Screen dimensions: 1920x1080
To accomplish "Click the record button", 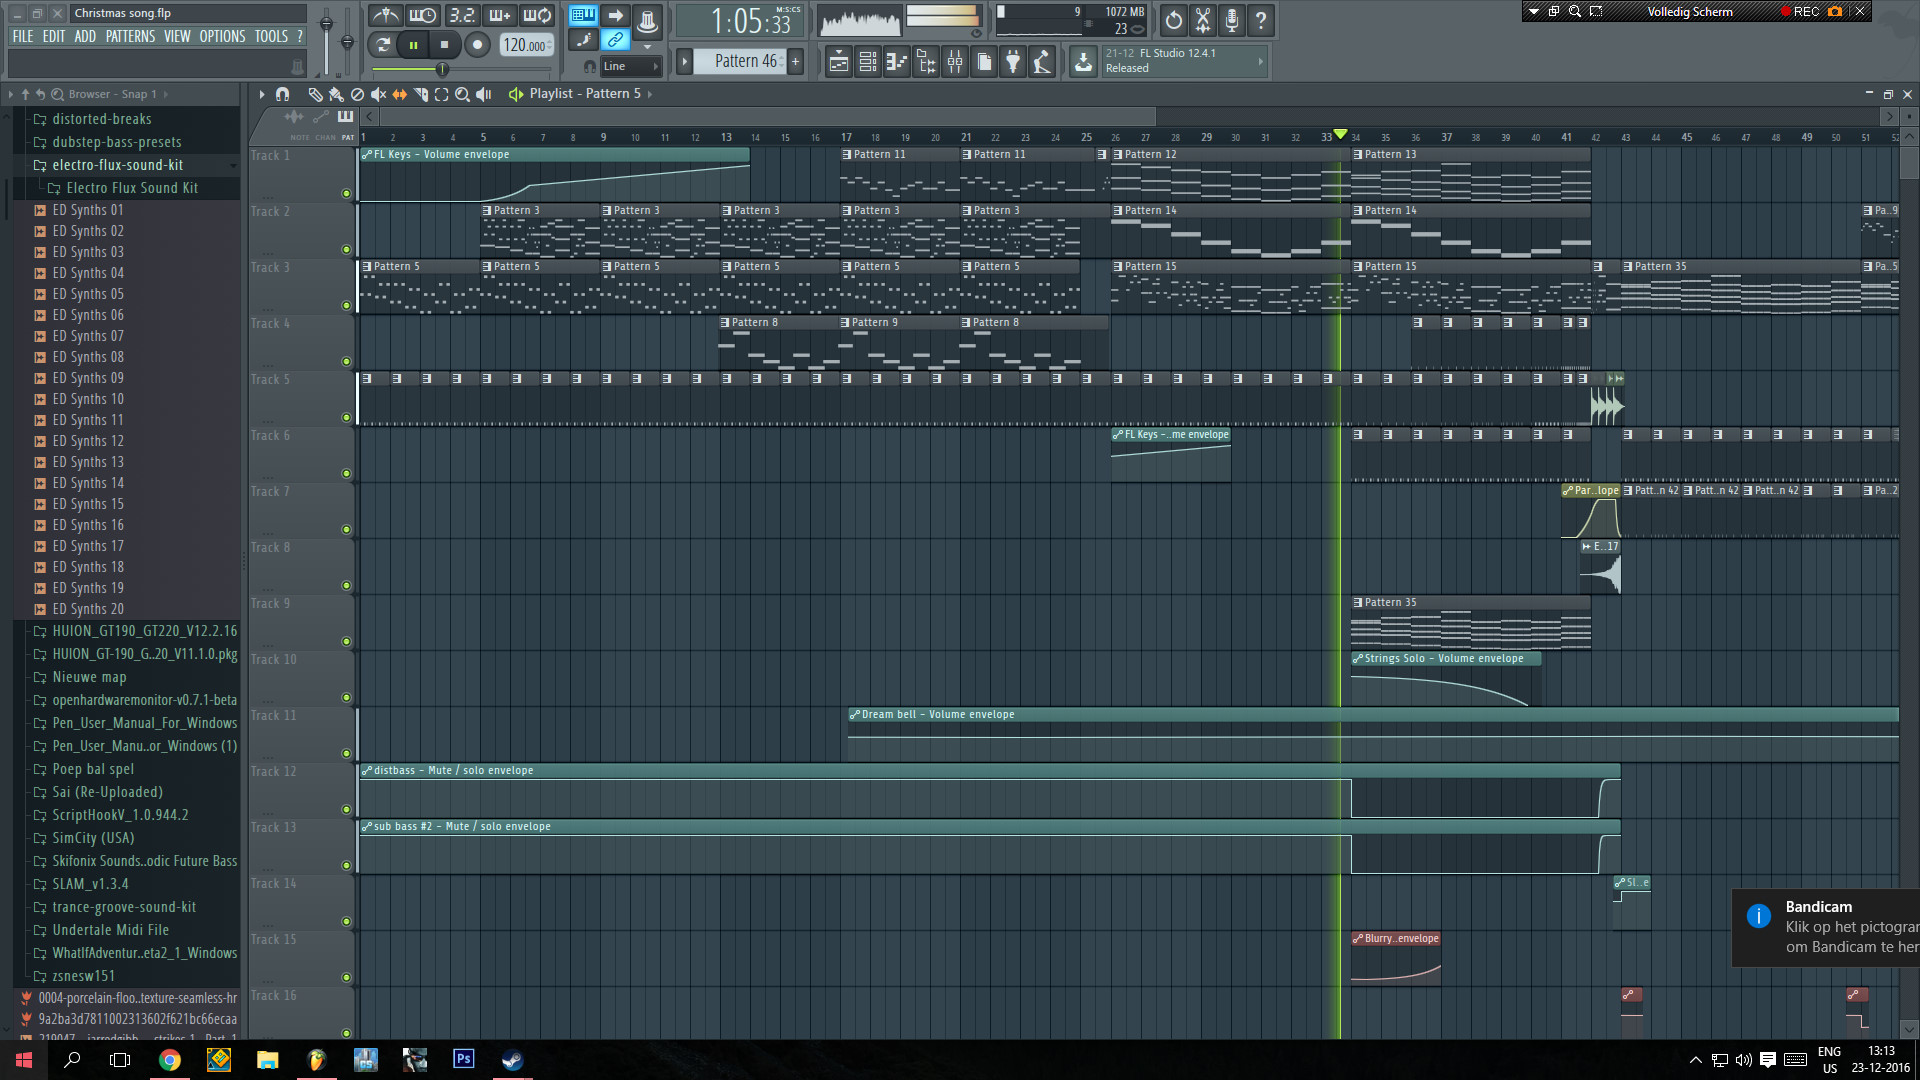I will (477, 44).
